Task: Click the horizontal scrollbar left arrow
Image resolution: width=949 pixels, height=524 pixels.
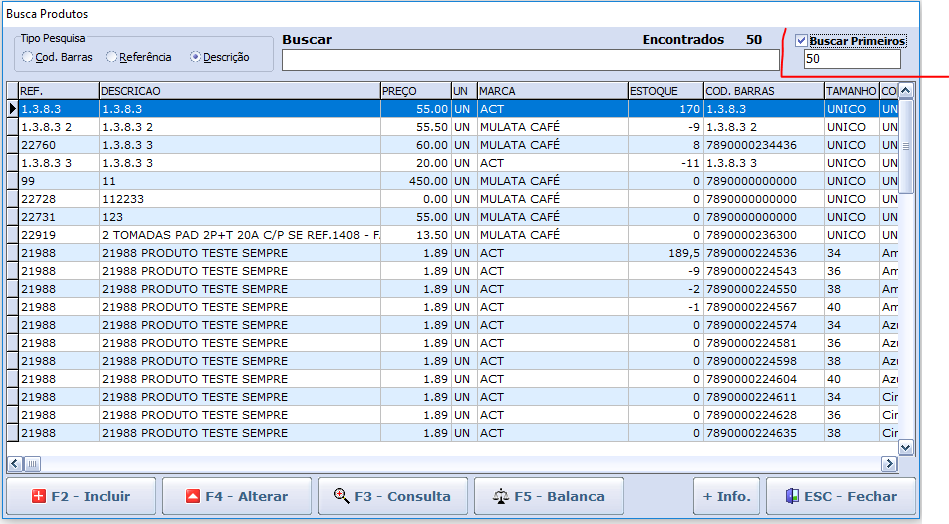Action: [15, 464]
